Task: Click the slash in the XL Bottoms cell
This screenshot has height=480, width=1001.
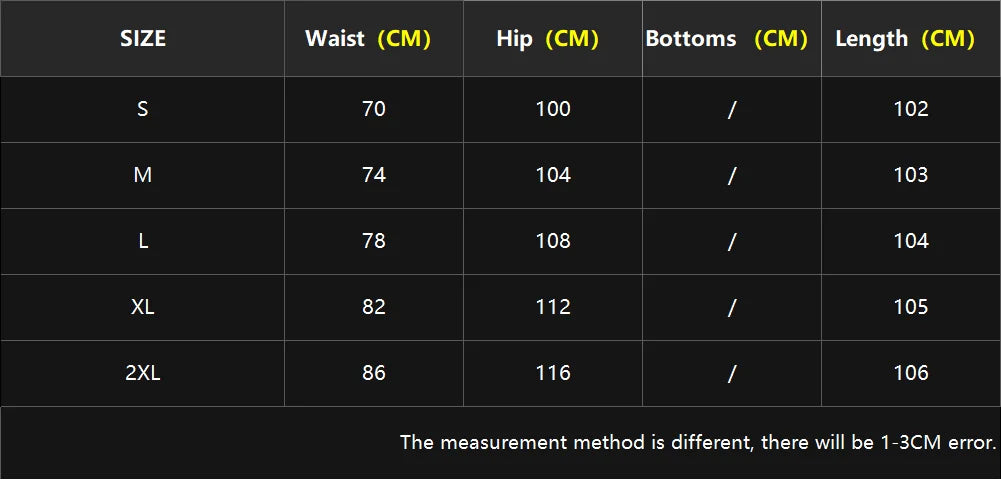Action: coord(732,307)
